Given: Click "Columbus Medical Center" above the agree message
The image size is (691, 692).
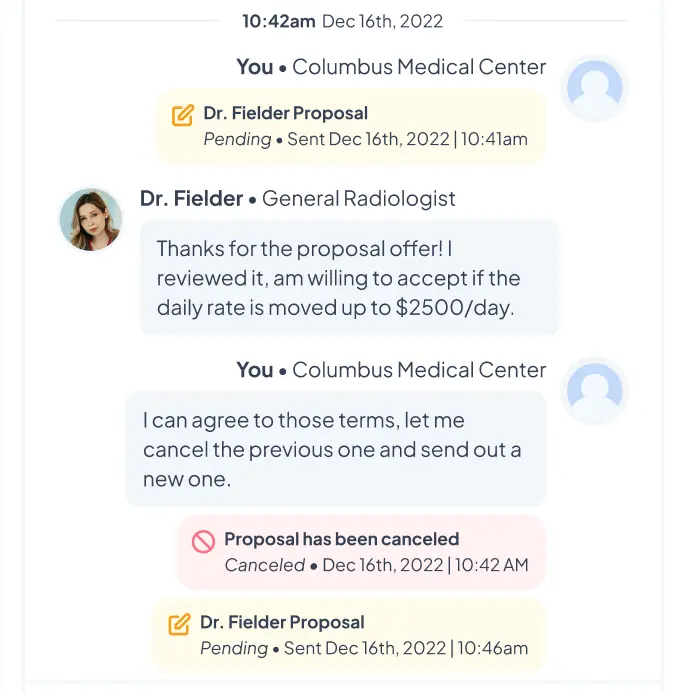Looking at the screenshot, I should click(419, 370).
